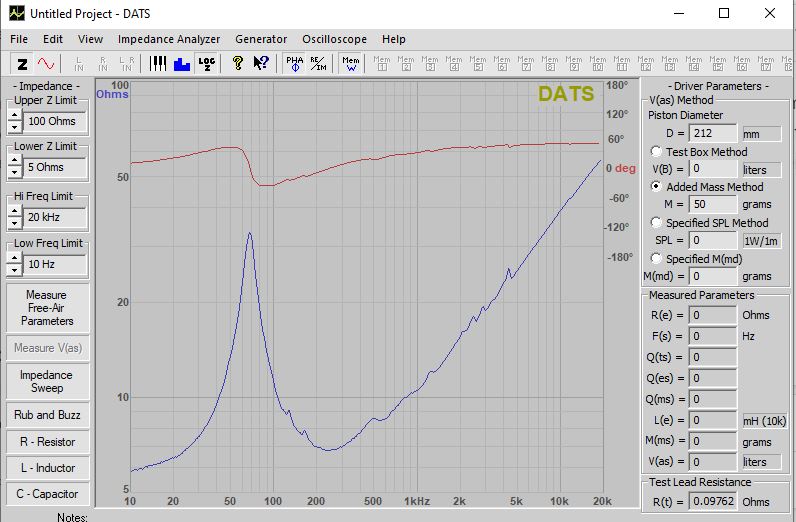Click the R - Resistor button

pyautogui.click(x=48, y=442)
